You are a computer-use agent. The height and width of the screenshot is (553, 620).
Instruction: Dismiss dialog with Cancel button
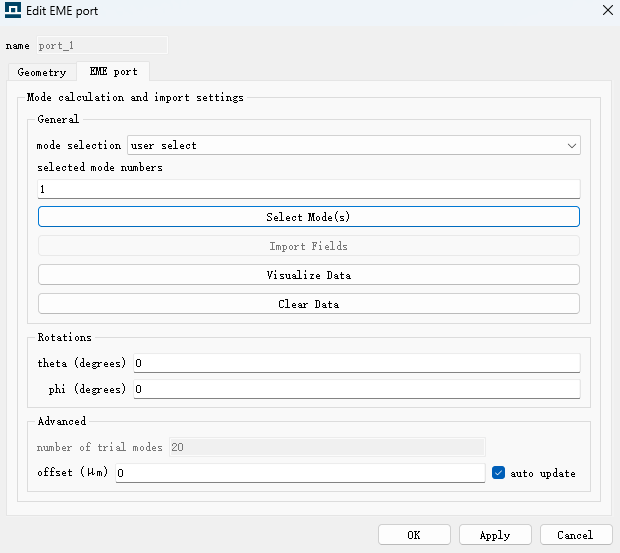(x=576, y=535)
